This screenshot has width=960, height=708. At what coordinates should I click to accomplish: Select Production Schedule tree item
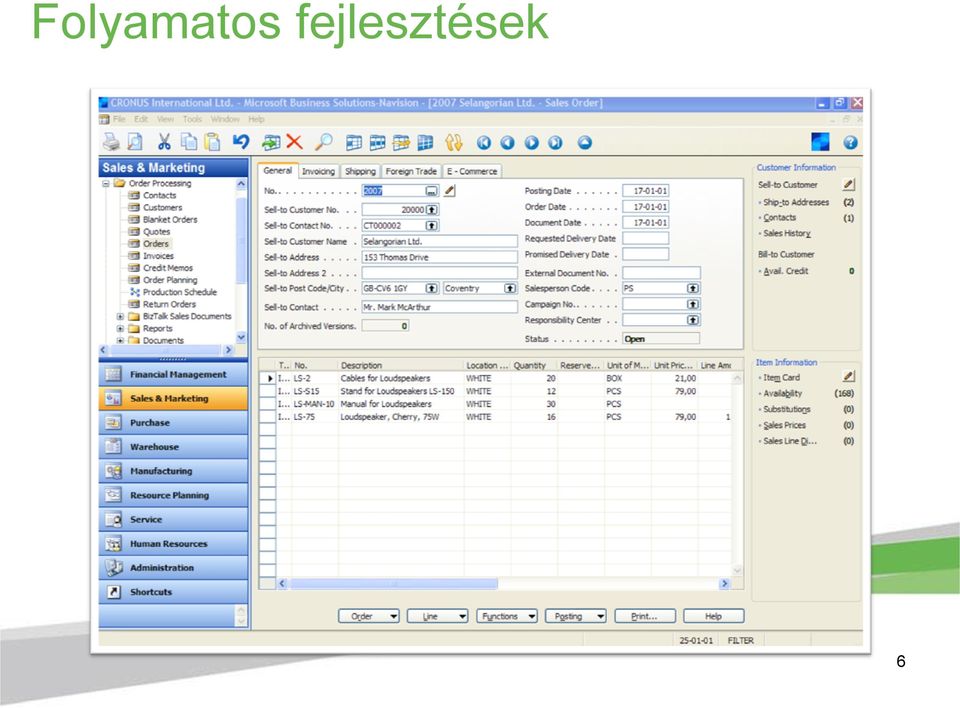pos(179,292)
